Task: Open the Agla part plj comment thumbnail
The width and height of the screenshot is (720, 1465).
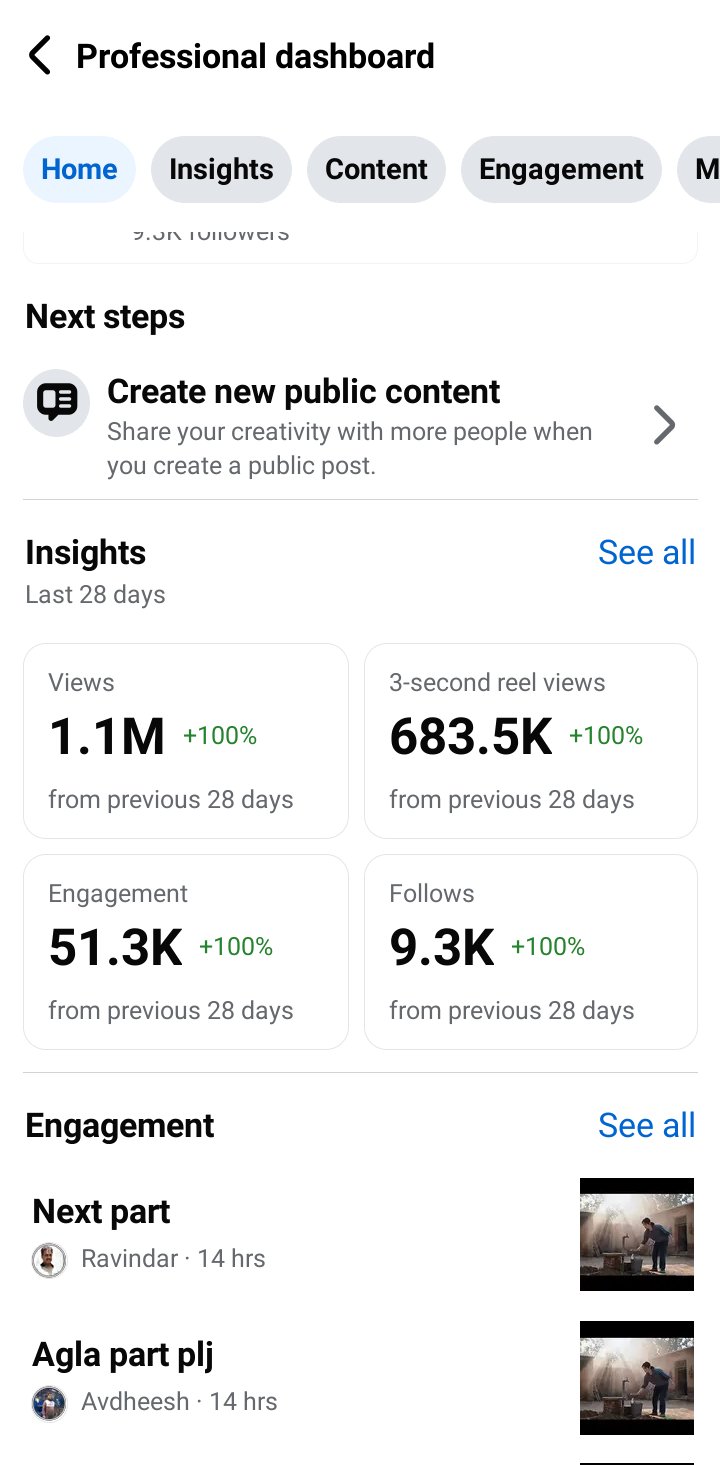Action: tap(637, 1378)
